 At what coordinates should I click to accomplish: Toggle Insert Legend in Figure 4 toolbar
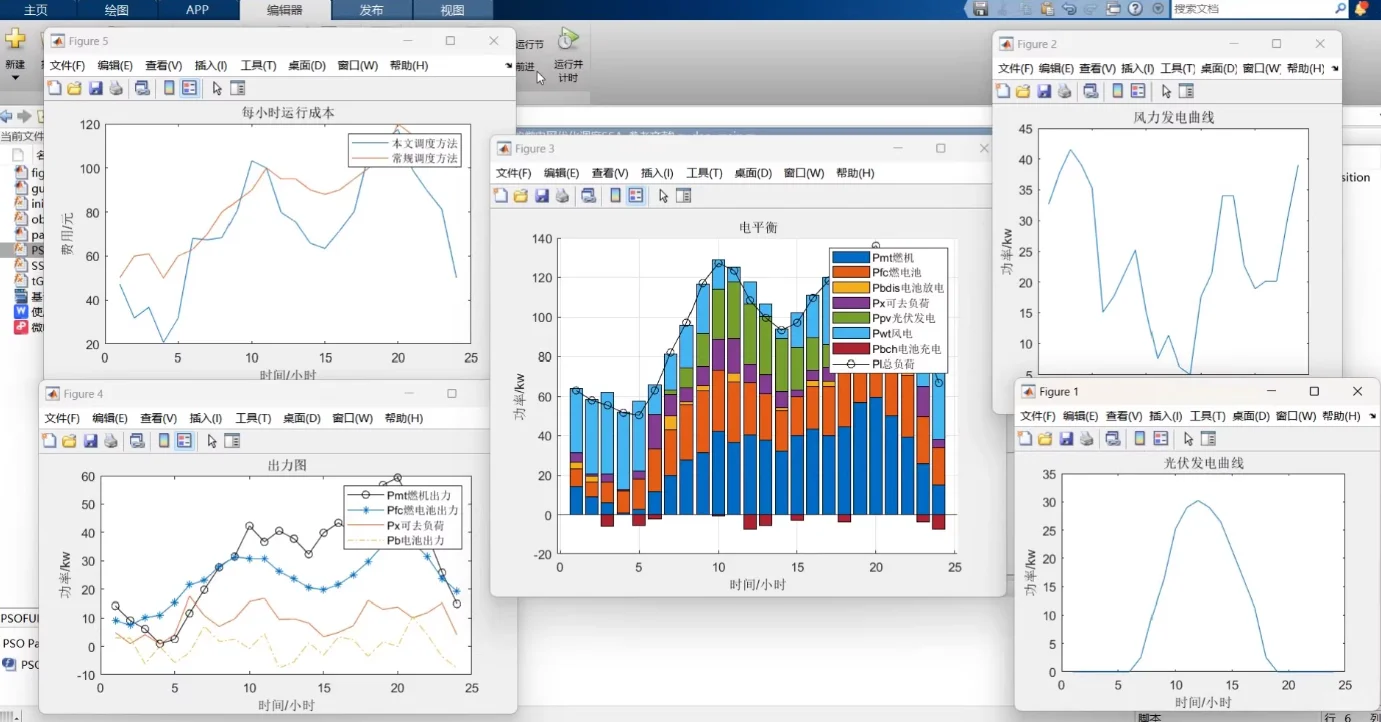tap(184, 441)
